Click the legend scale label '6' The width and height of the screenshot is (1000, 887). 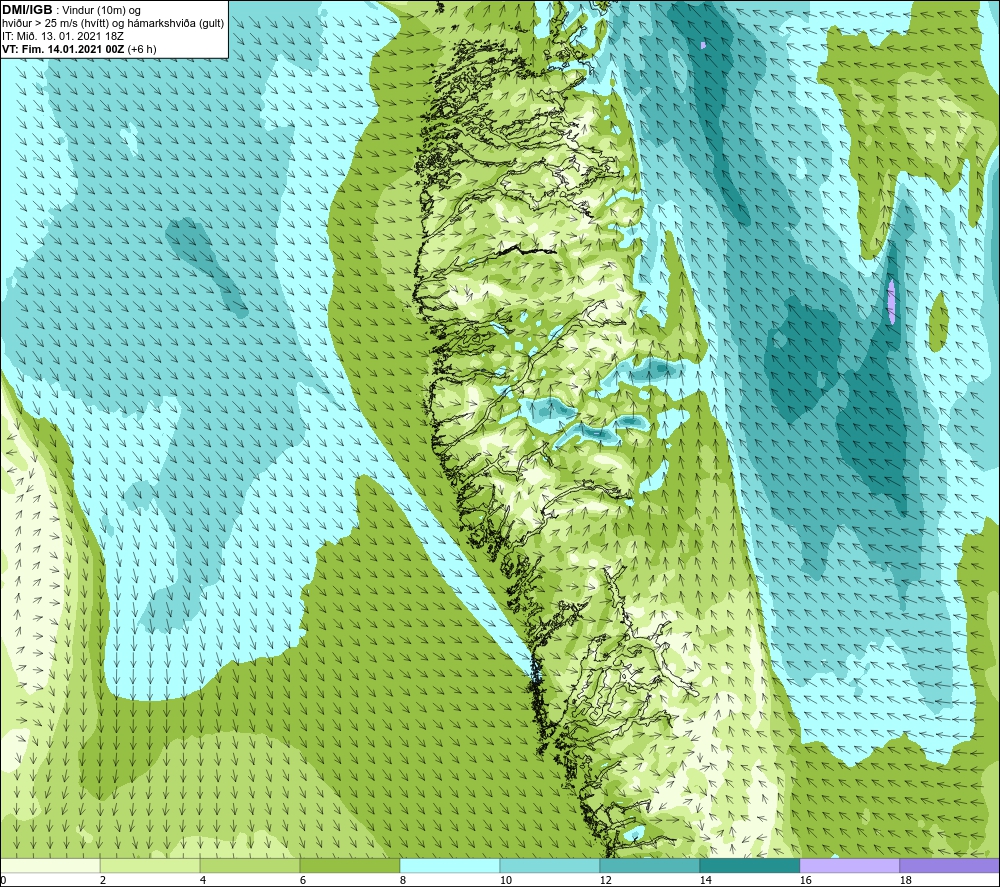(303, 881)
